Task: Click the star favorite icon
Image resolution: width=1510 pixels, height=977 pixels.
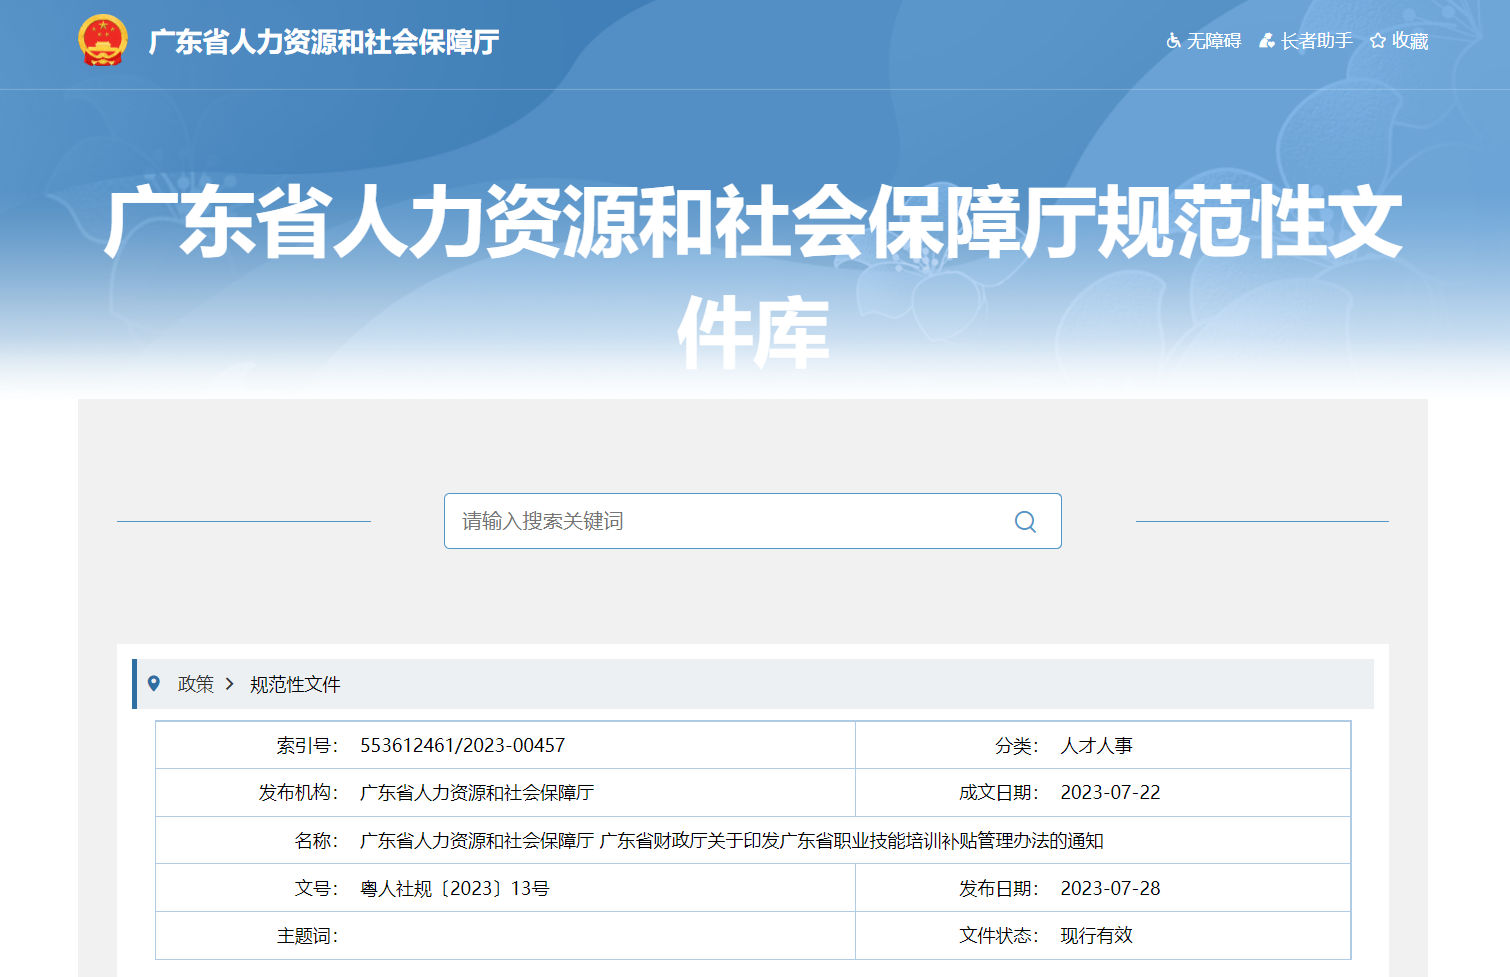Action: (1378, 41)
